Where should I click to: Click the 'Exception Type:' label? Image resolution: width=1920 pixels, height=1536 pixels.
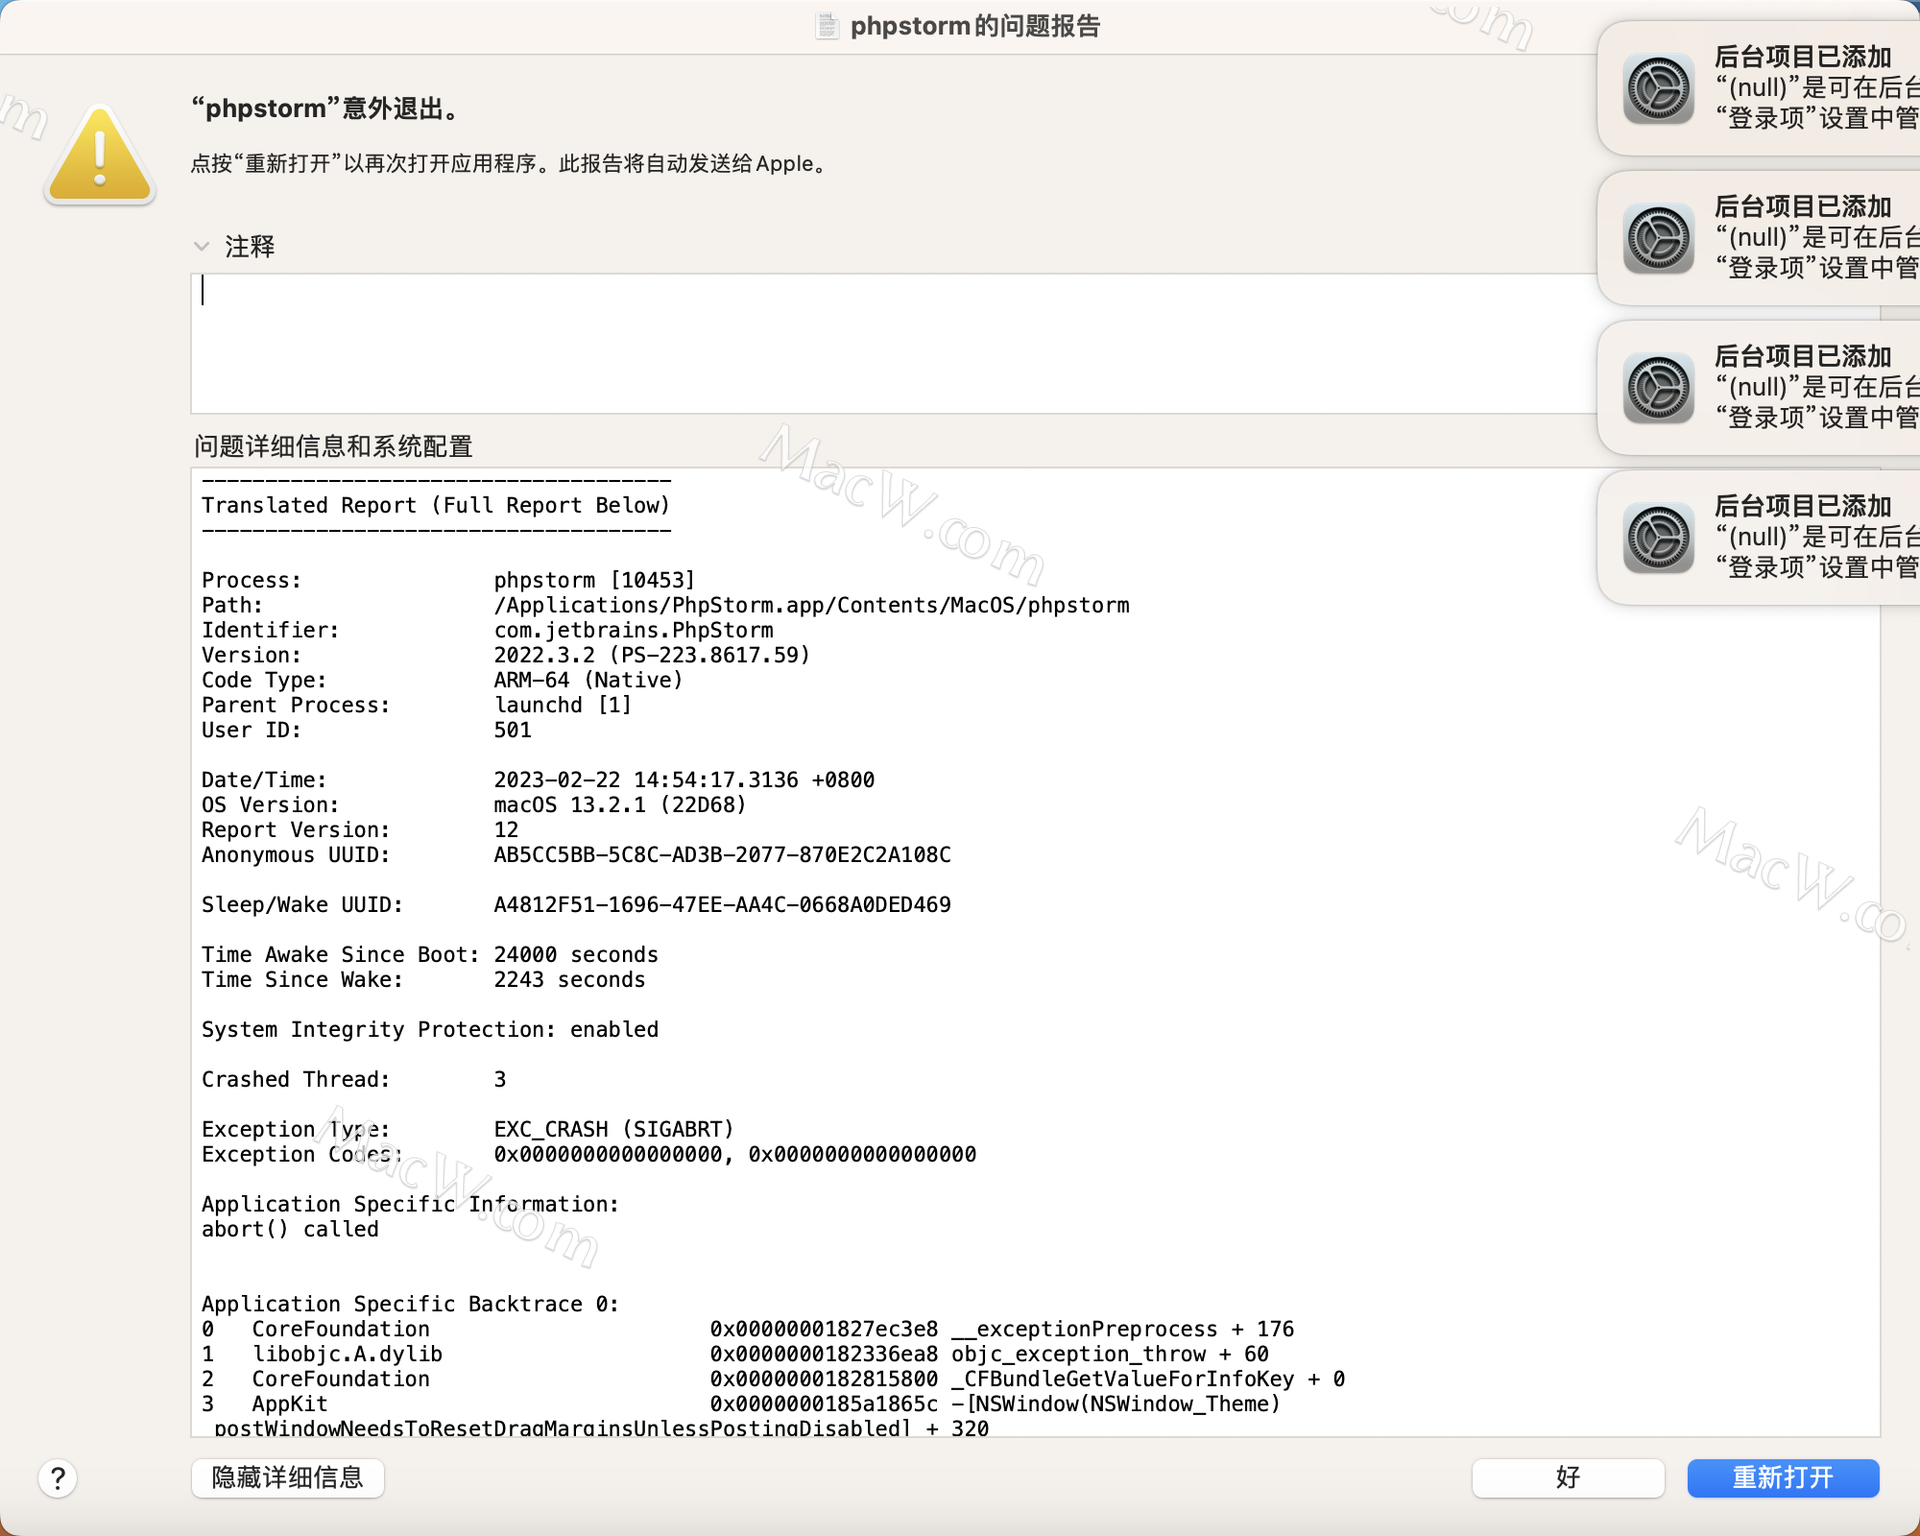295,1131
